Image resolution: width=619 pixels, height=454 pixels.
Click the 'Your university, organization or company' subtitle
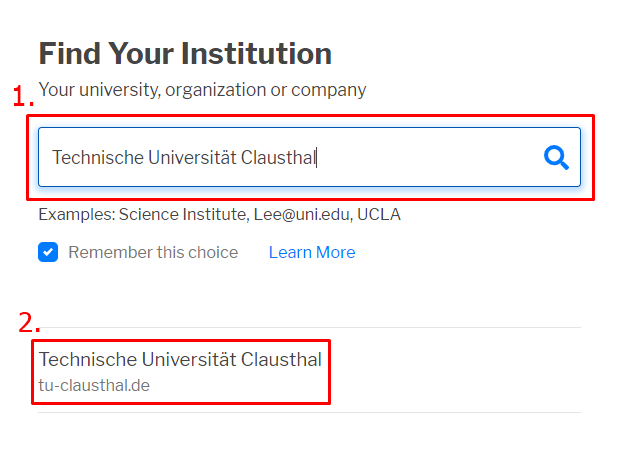[x=202, y=90]
